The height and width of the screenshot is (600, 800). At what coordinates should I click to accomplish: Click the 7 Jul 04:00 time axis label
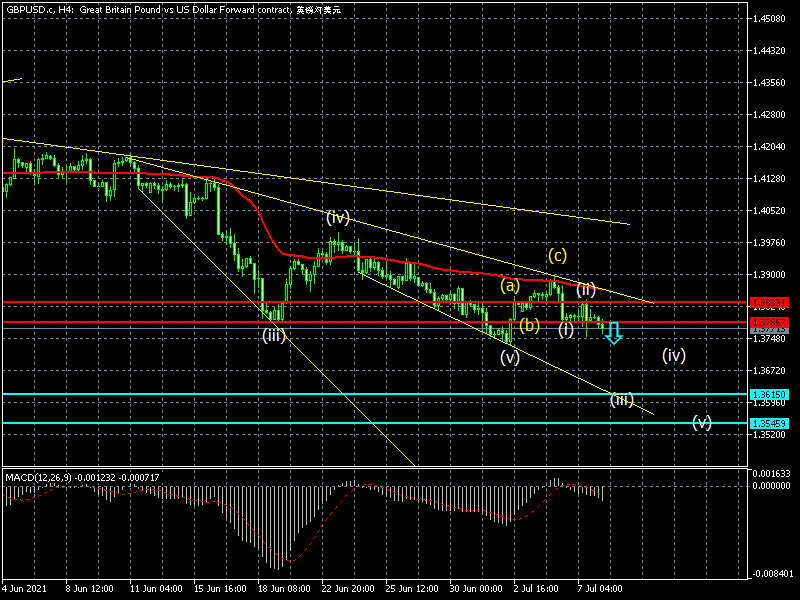[600, 590]
